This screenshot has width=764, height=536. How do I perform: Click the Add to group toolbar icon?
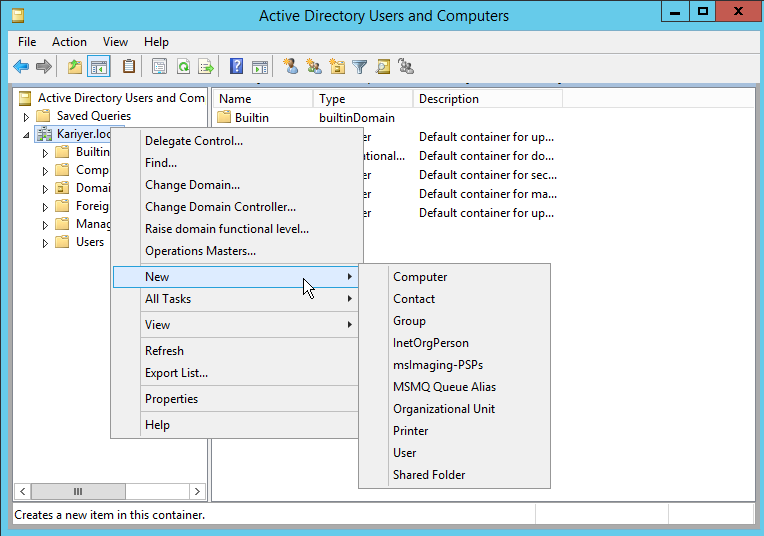pos(406,66)
